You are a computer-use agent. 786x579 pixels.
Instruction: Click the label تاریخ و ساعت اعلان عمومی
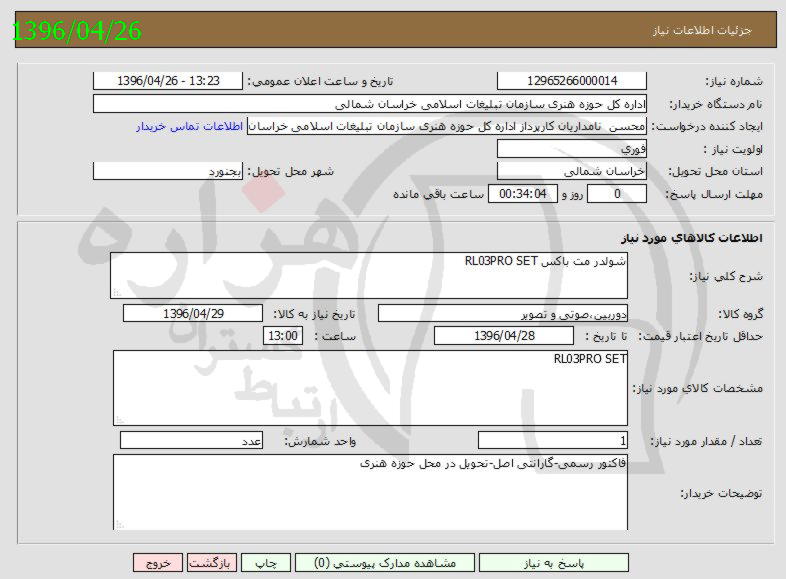coord(320,81)
